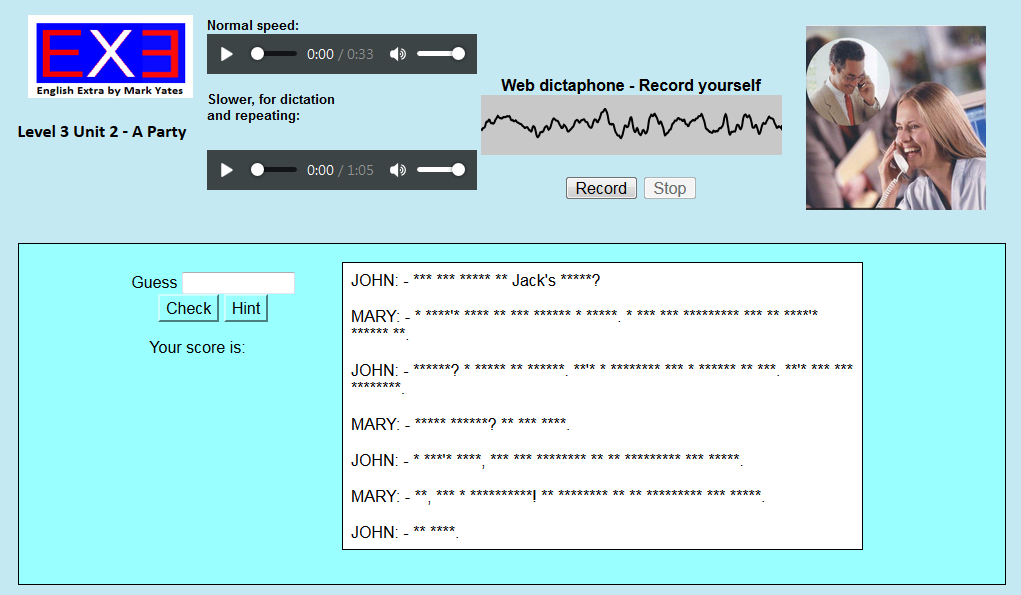Click the web dictaphone waveform display

(631, 125)
